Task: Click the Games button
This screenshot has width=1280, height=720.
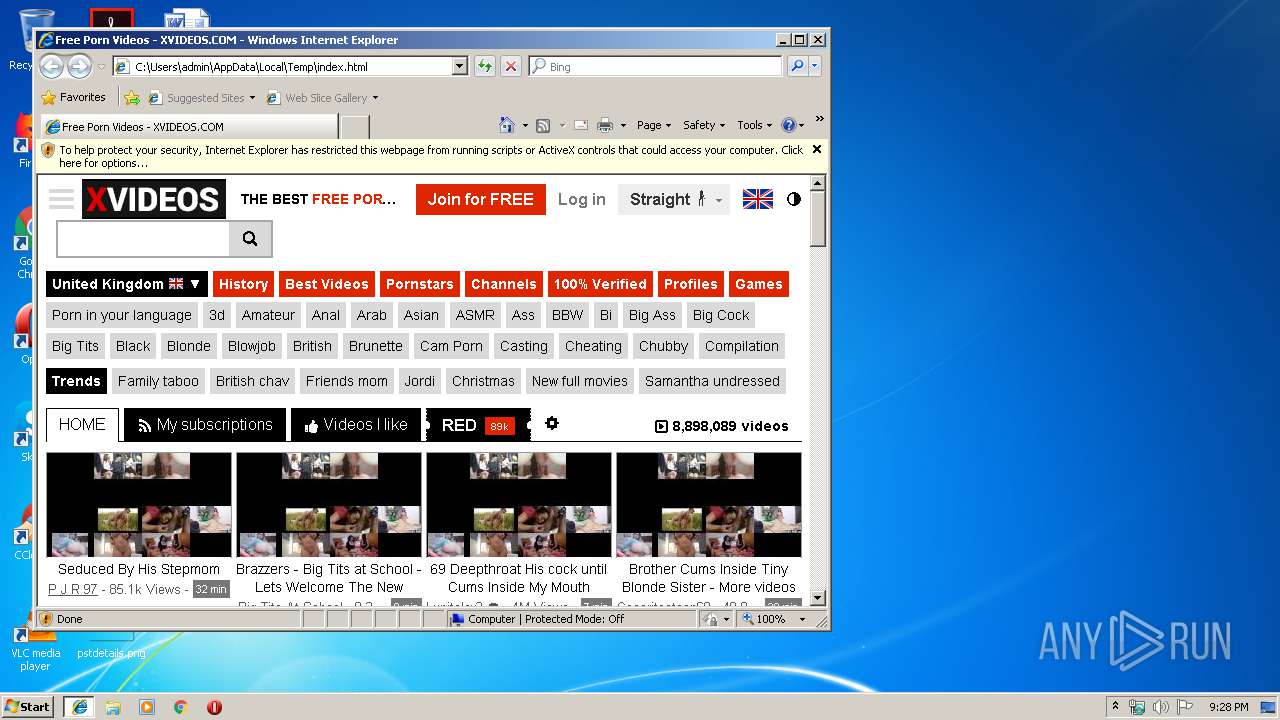Action: [x=759, y=284]
